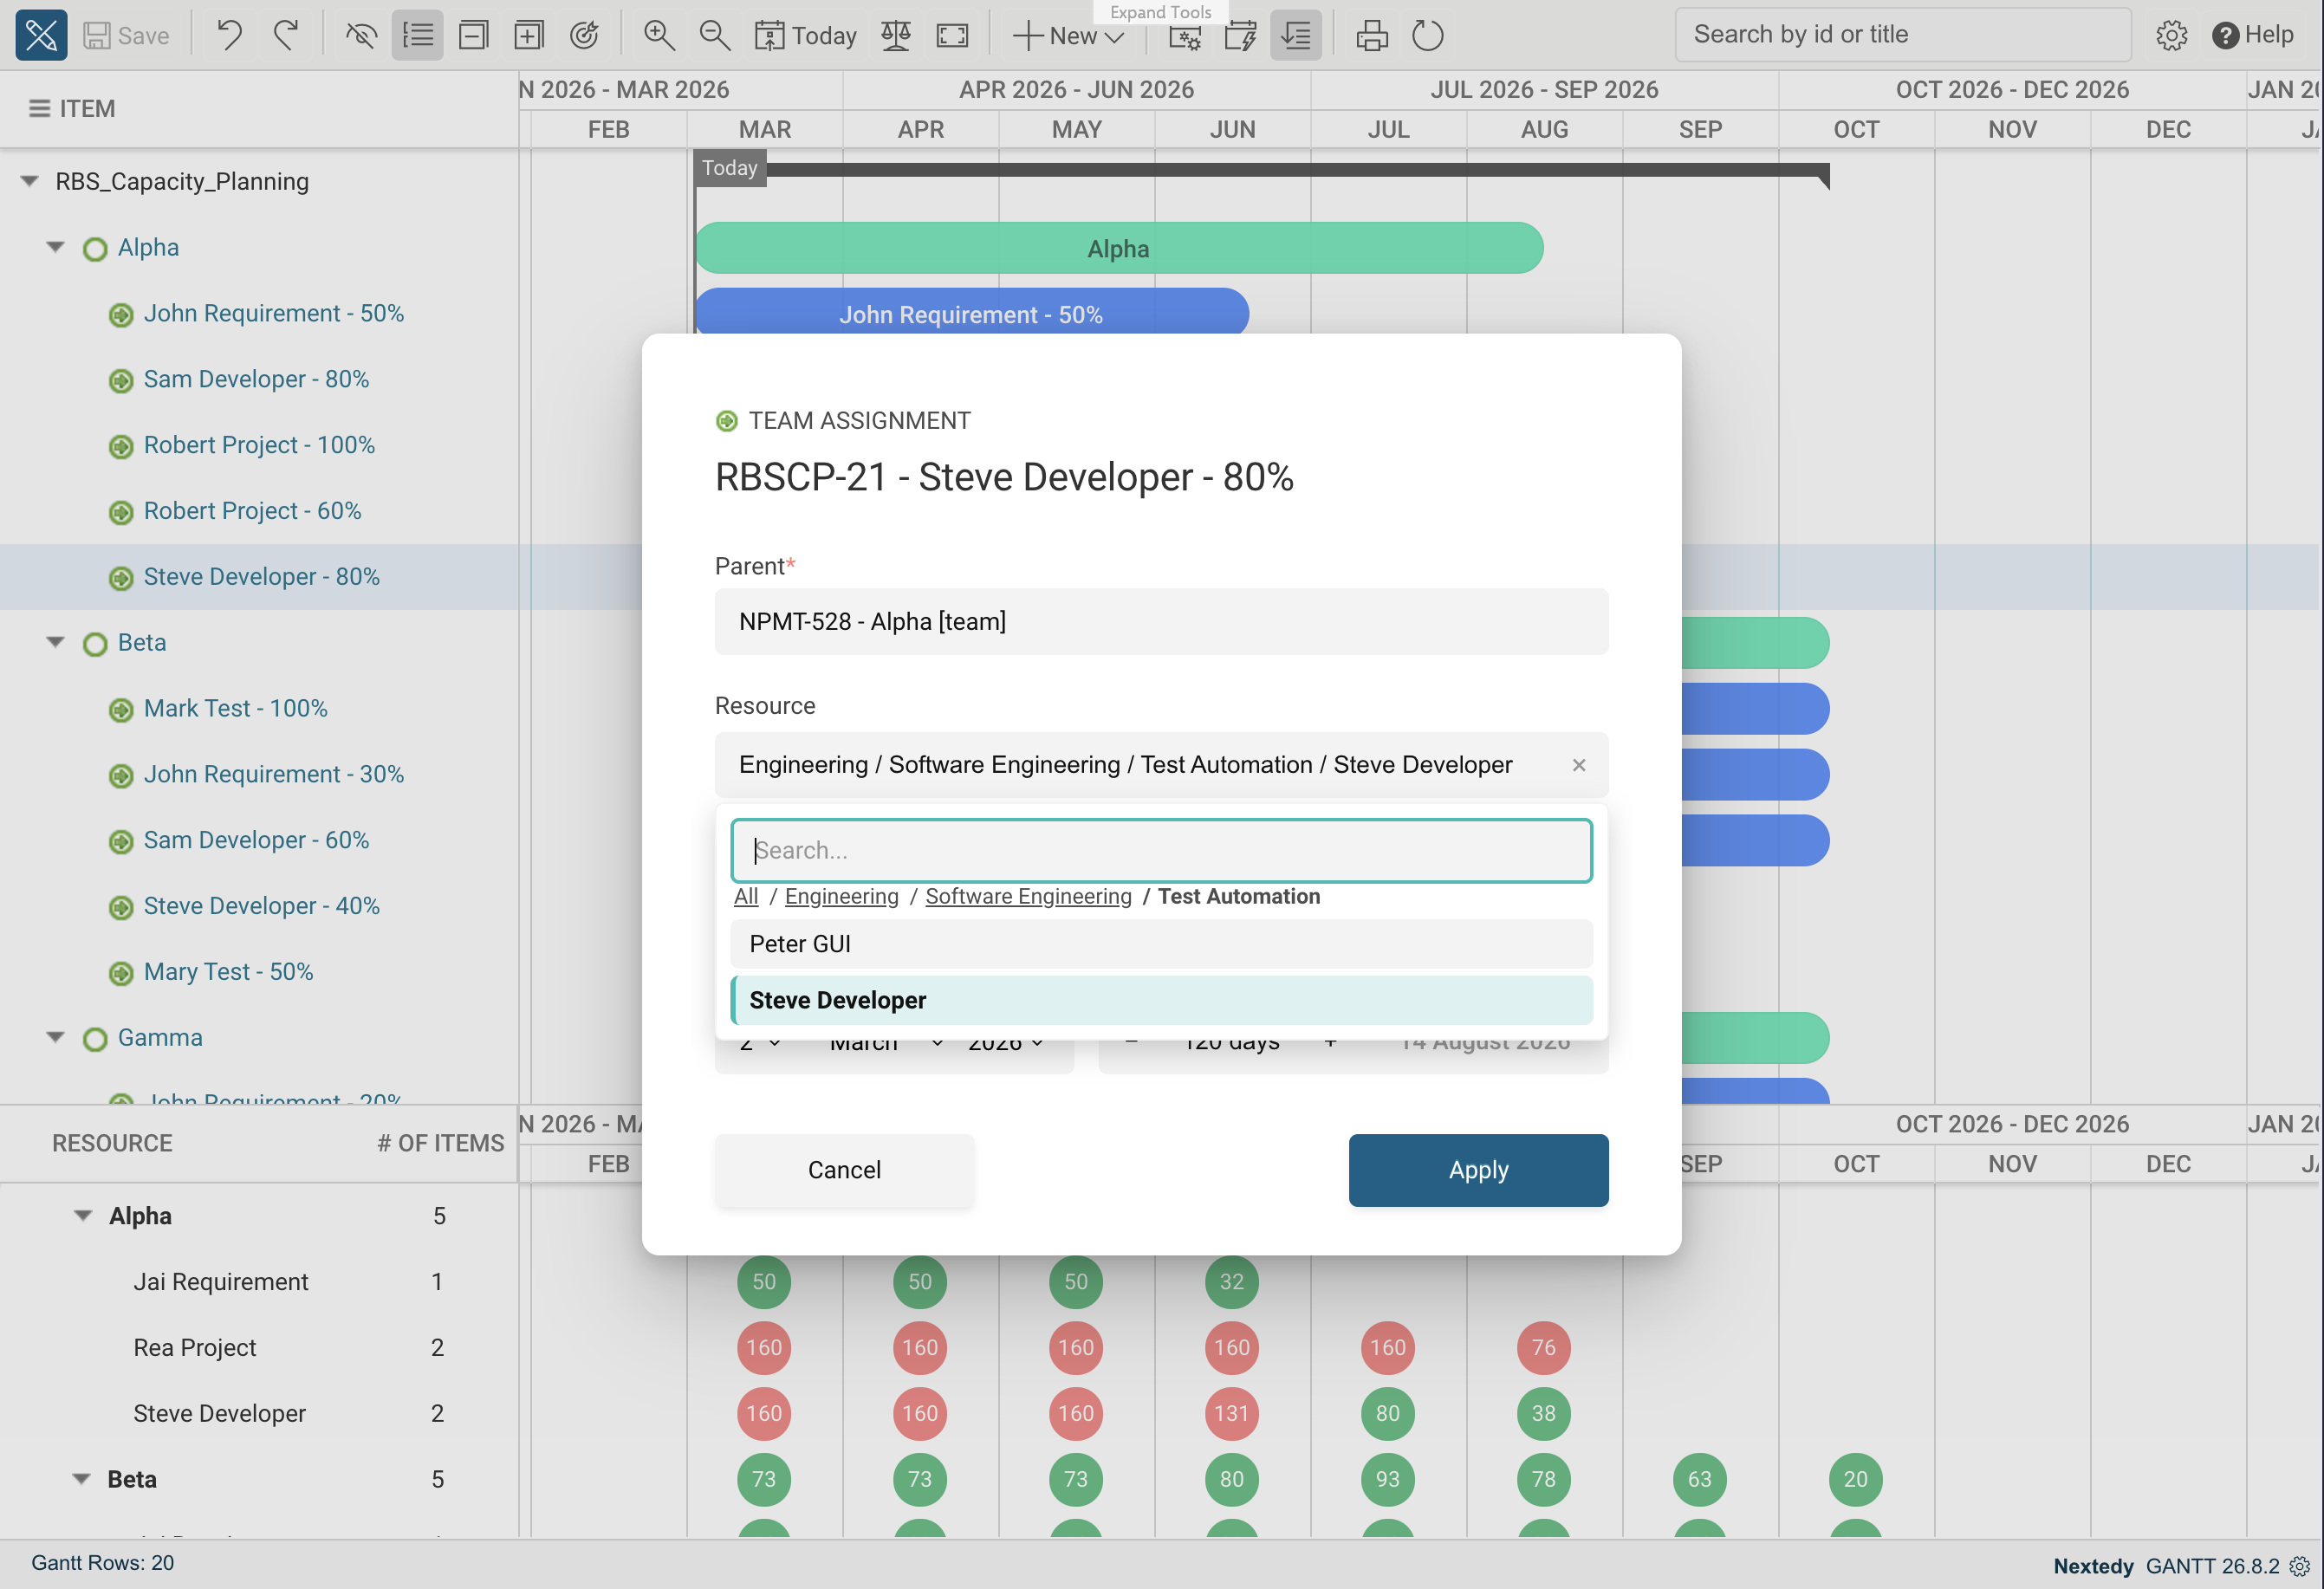This screenshot has height=1589, width=2324.
Task: Click Steve Developer 131 June load circle
Action: [1231, 1414]
